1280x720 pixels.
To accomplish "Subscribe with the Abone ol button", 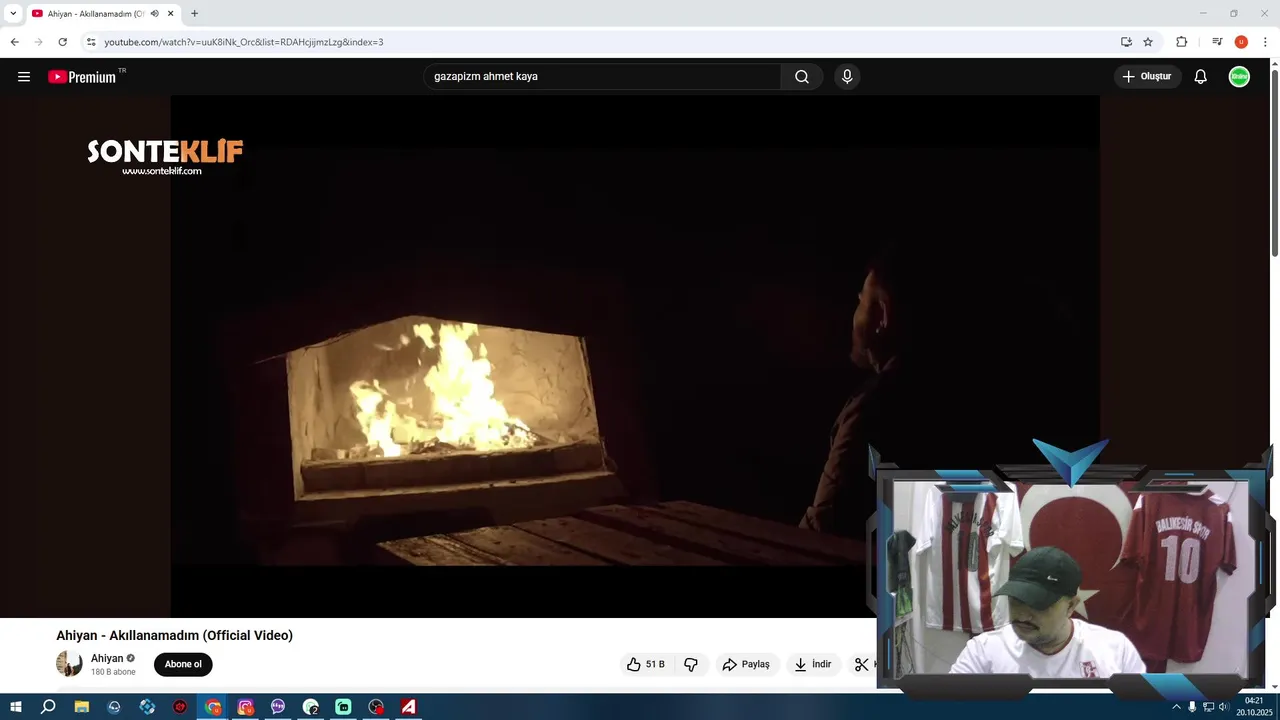I will coord(183,664).
